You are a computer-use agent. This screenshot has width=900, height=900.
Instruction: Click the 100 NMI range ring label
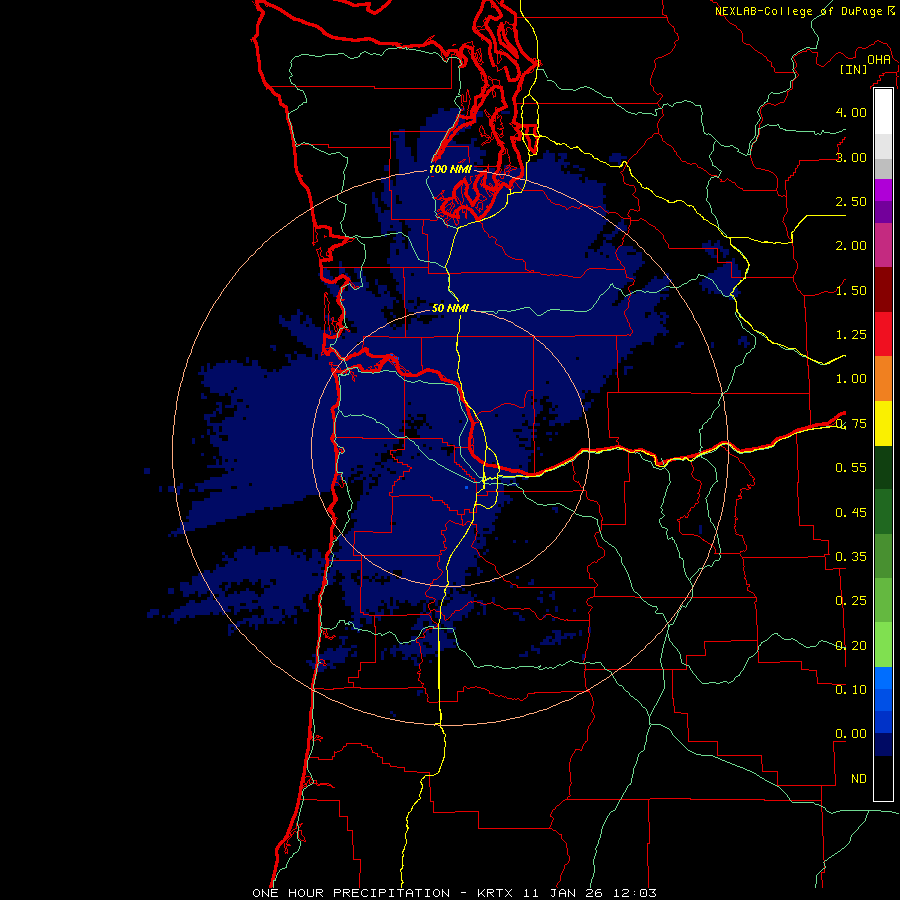(x=451, y=169)
